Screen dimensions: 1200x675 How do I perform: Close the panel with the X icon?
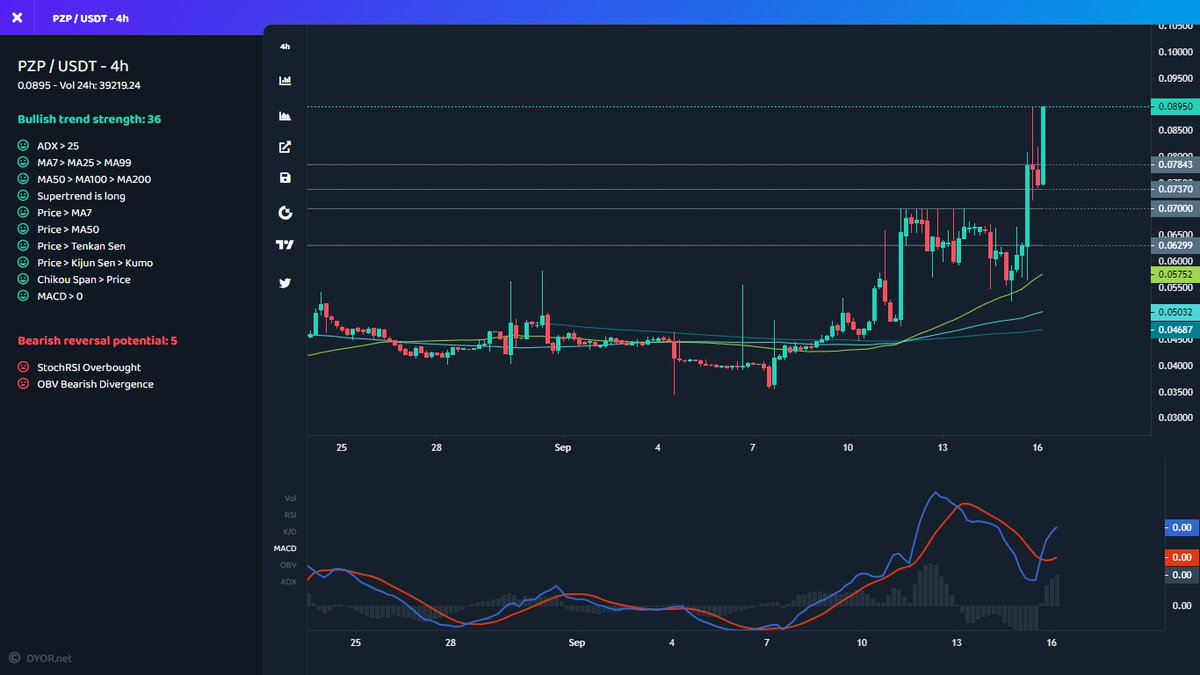click(17, 17)
